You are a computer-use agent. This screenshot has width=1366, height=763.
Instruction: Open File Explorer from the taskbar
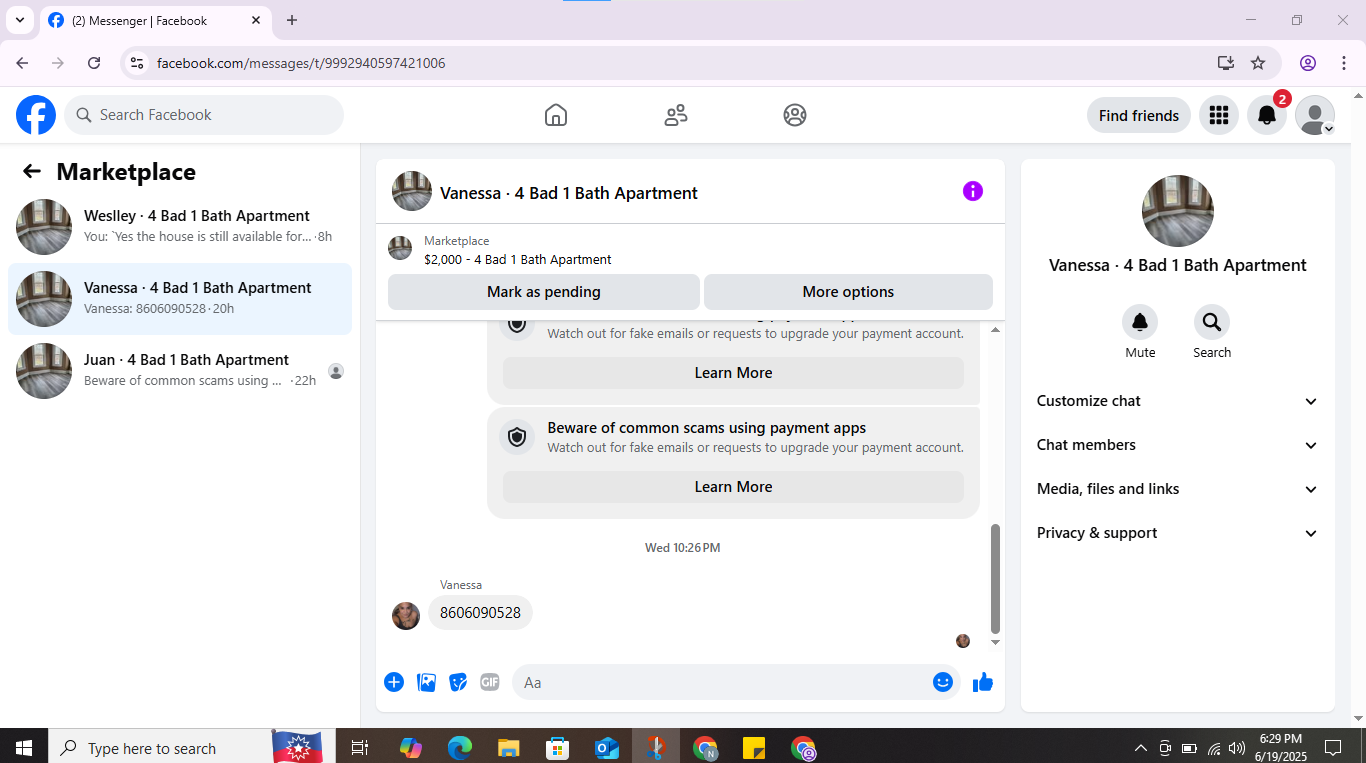pos(508,748)
